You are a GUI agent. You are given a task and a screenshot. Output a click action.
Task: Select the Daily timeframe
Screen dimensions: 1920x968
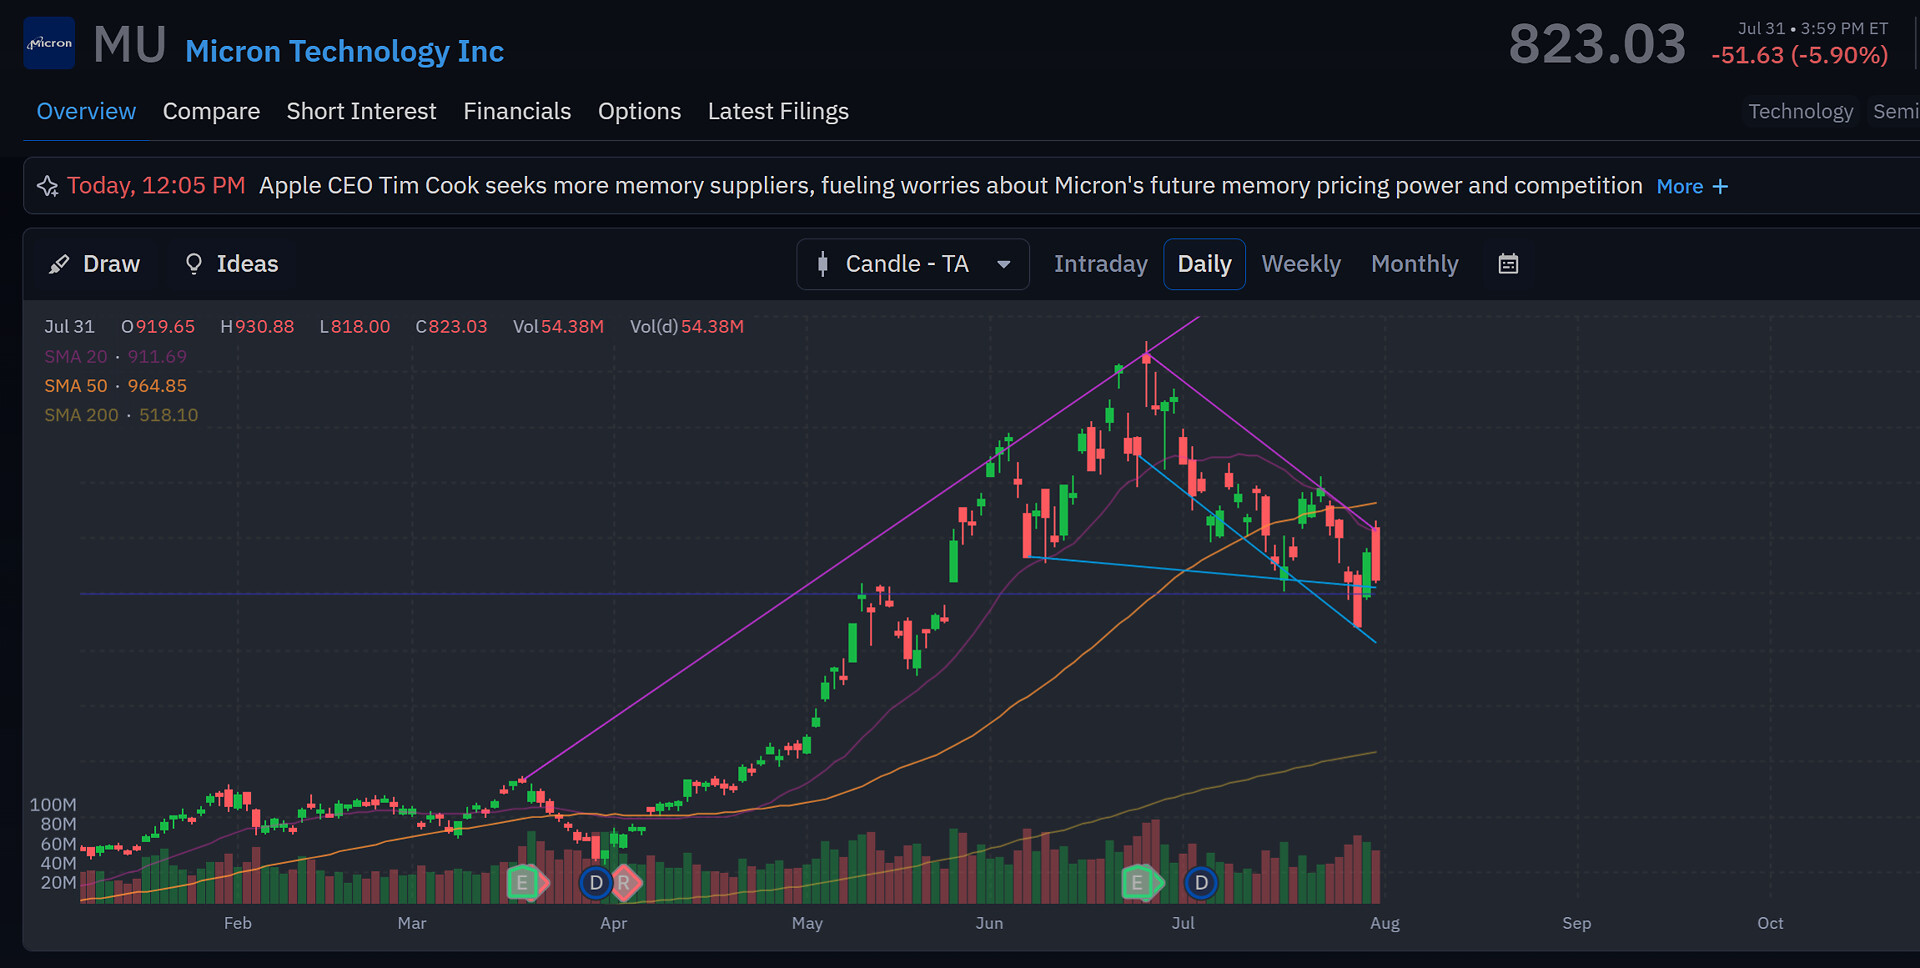pyautogui.click(x=1204, y=264)
